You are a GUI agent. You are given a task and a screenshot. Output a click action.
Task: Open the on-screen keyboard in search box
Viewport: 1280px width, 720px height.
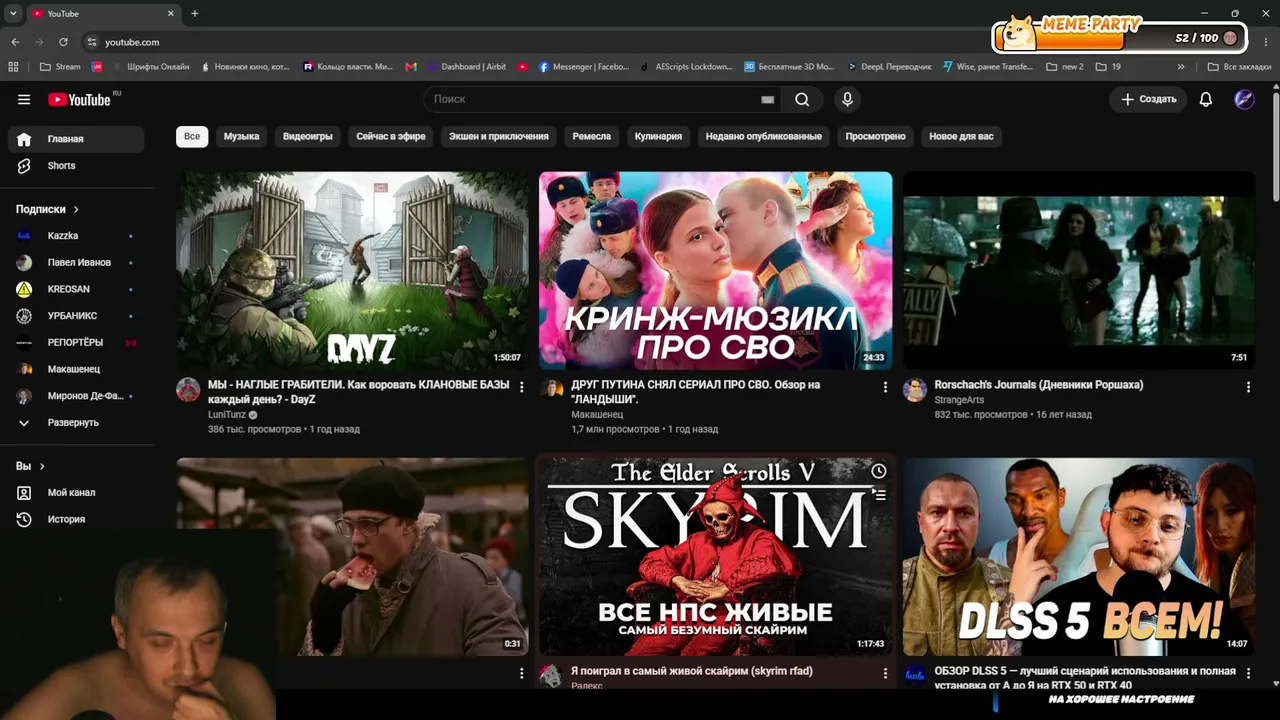point(767,99)
